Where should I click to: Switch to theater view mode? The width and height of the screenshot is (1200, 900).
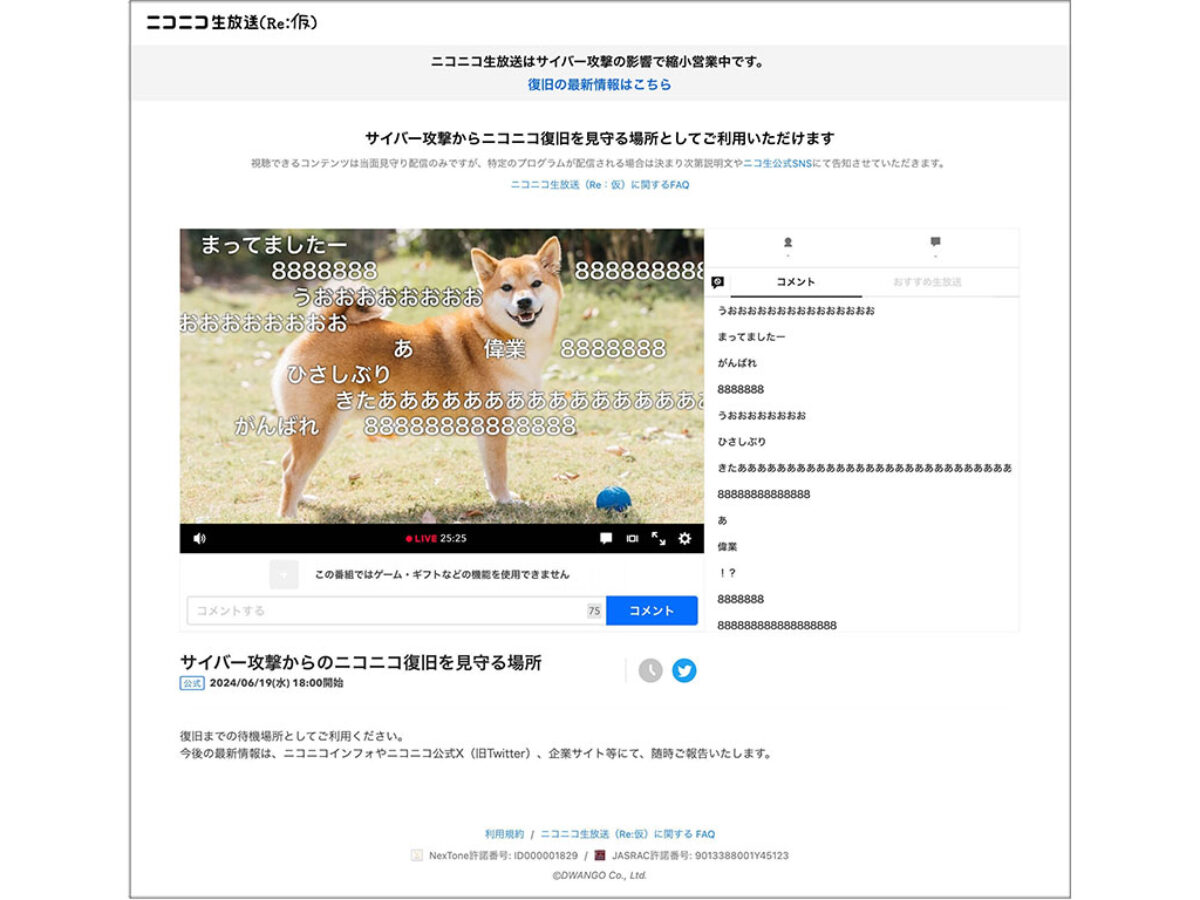632,537
